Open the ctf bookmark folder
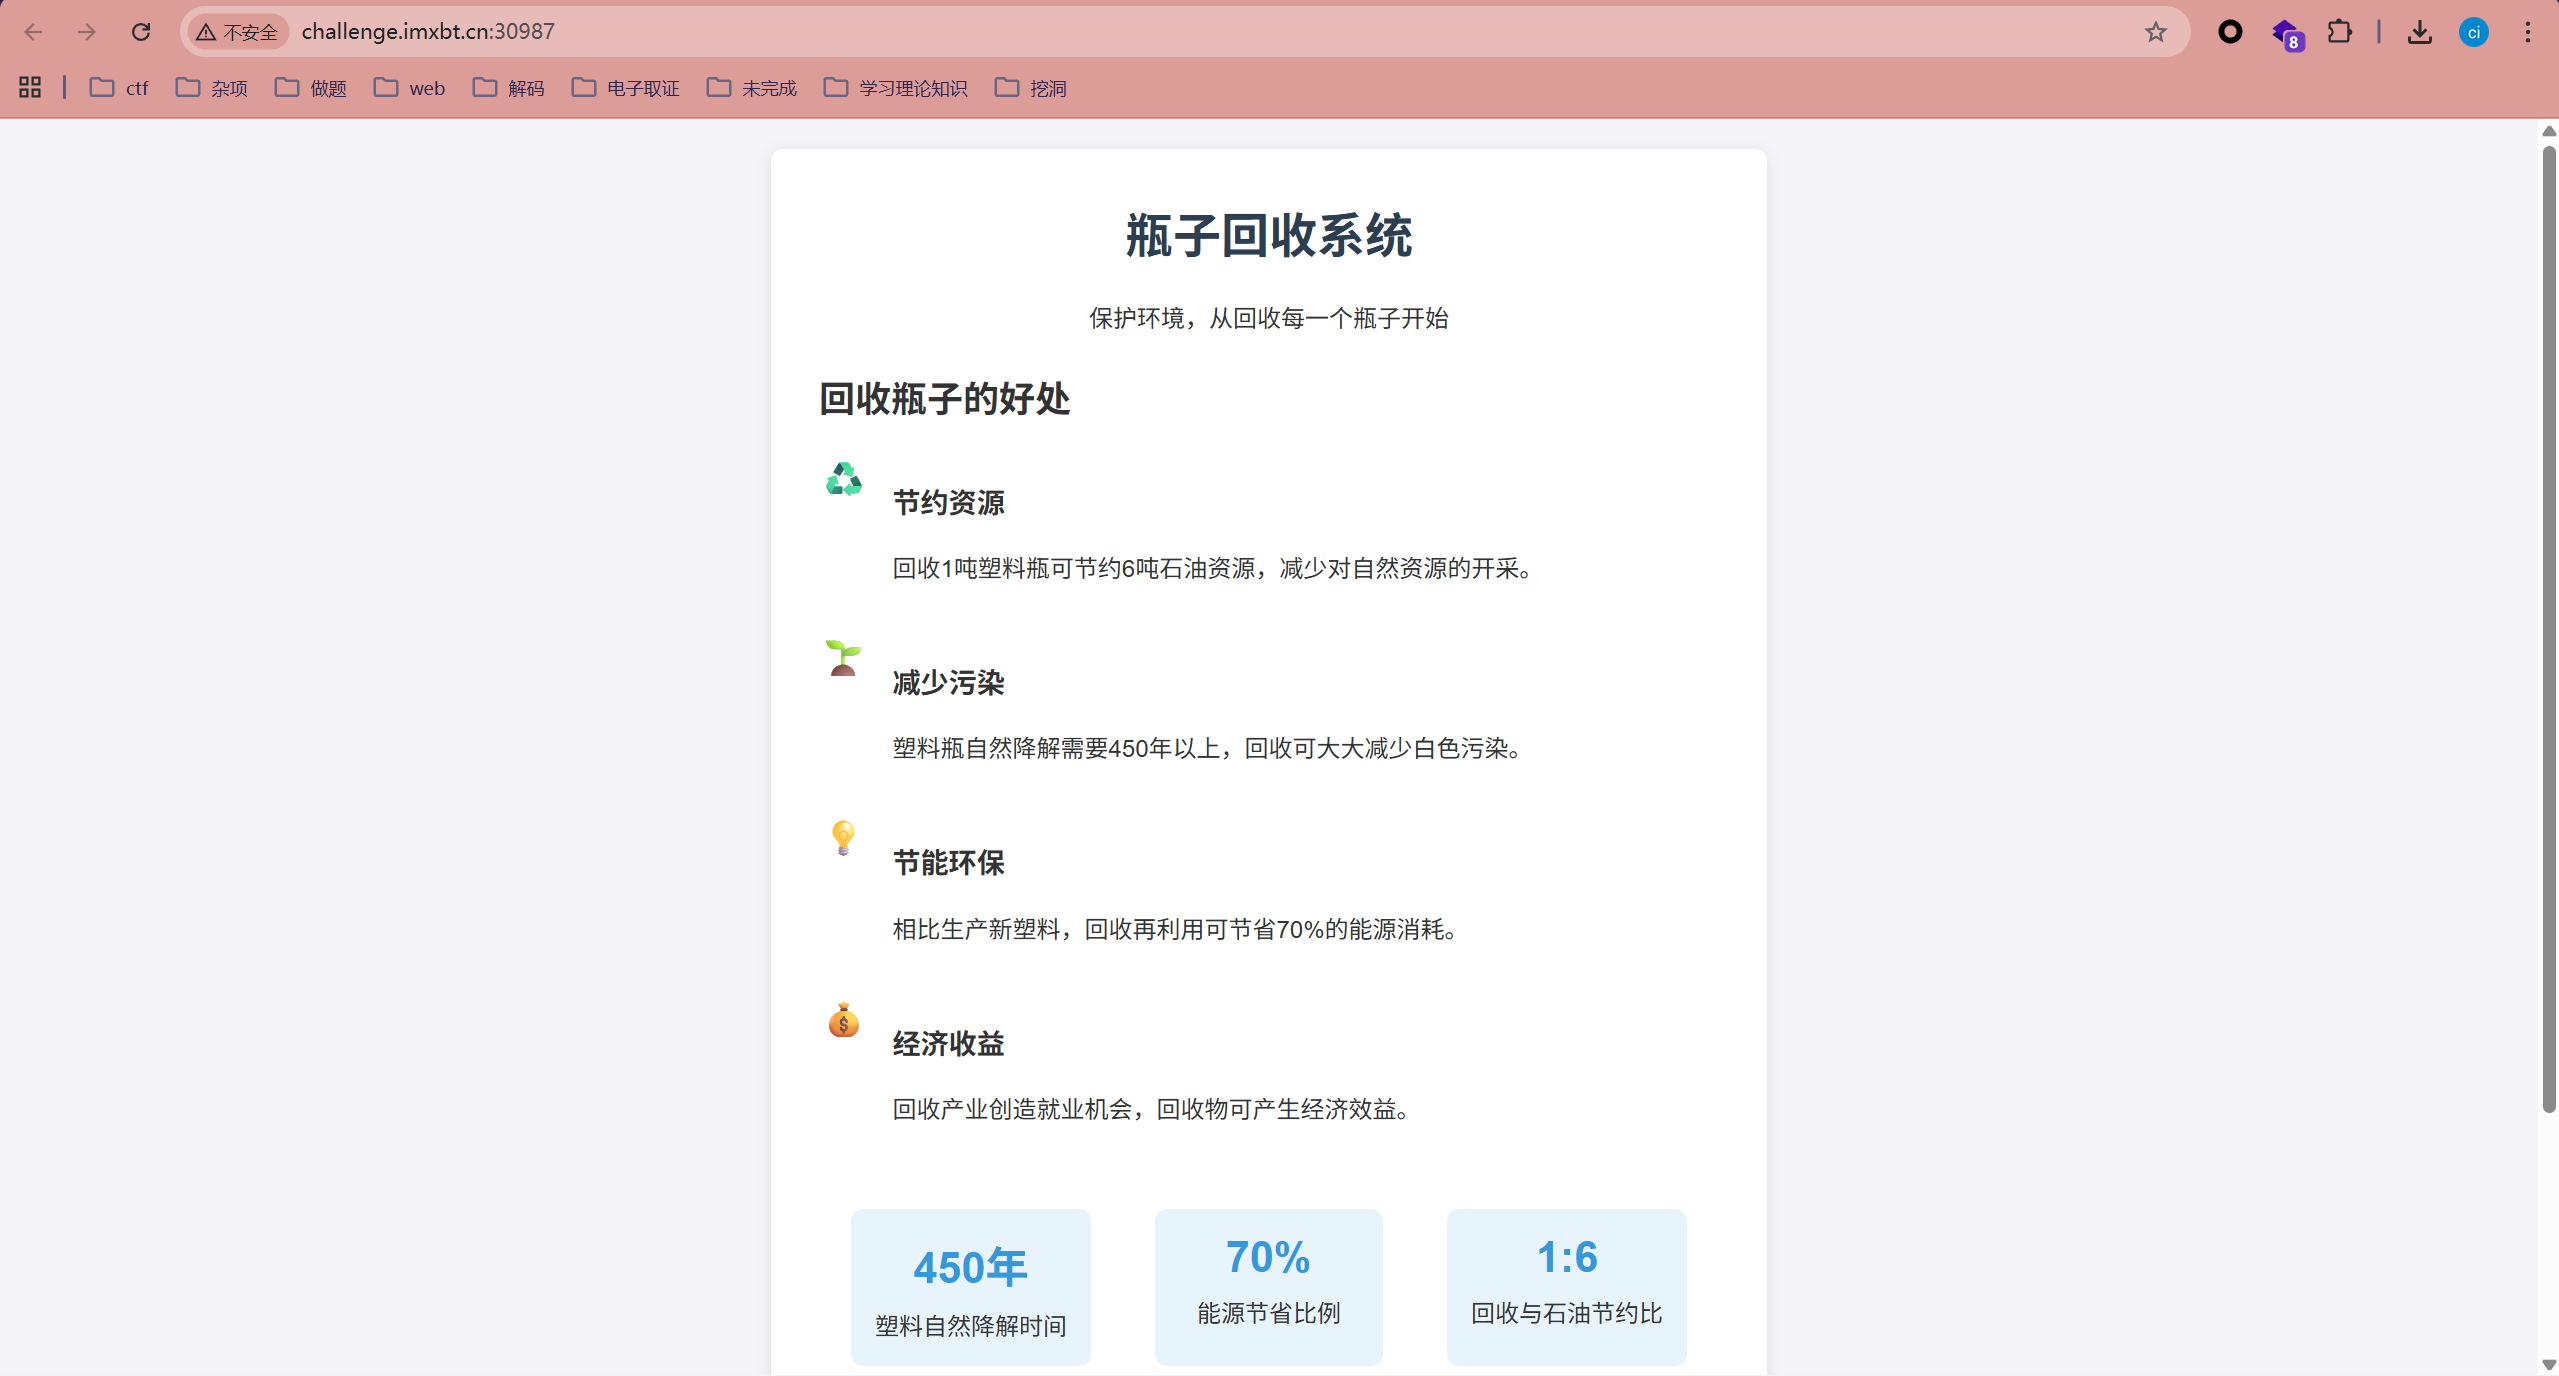Screen dimensions: 2559x1376 tap(119, 88)
